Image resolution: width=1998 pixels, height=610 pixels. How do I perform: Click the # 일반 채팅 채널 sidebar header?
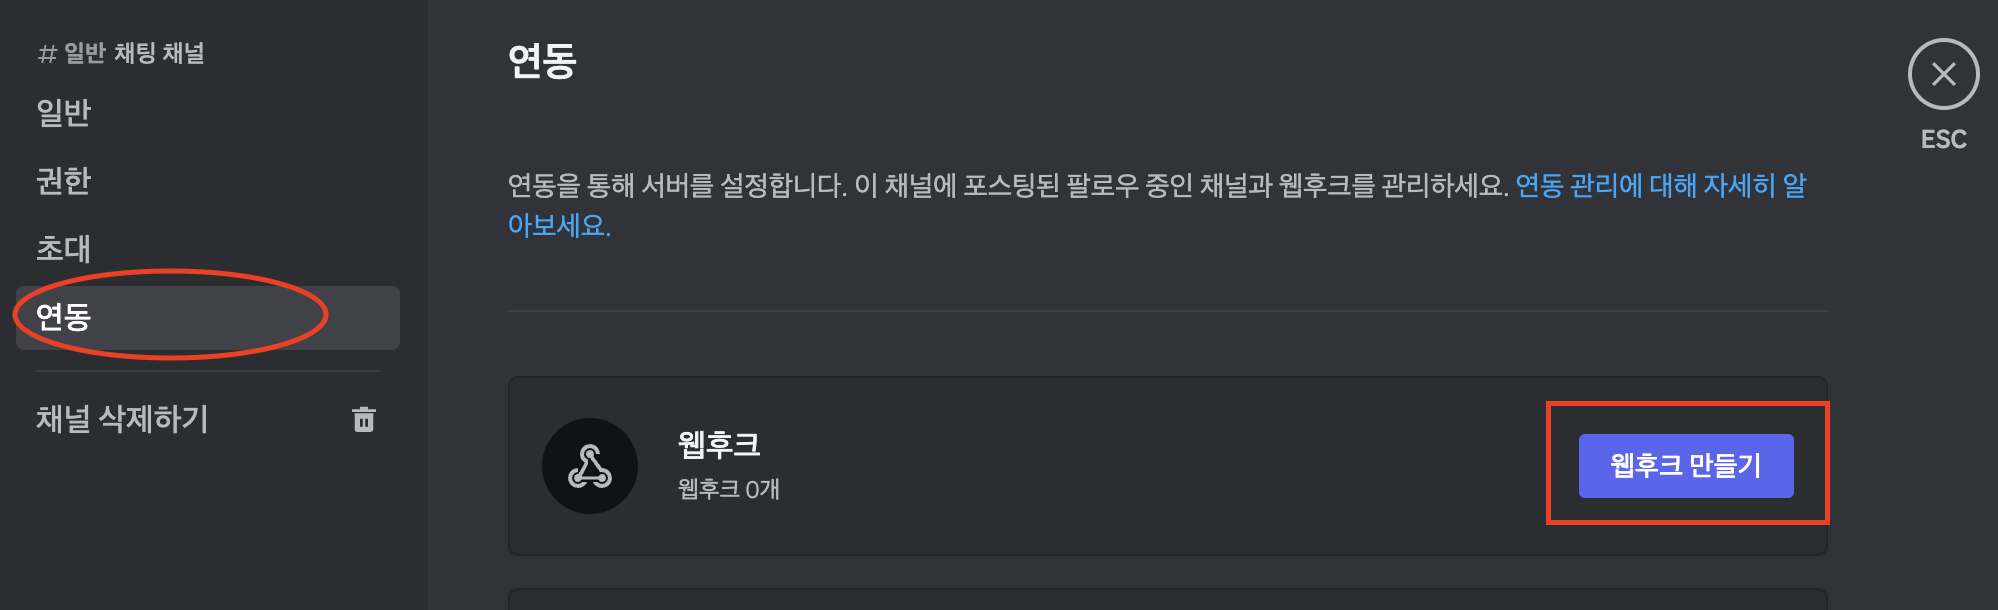click(x=121, y=53)
